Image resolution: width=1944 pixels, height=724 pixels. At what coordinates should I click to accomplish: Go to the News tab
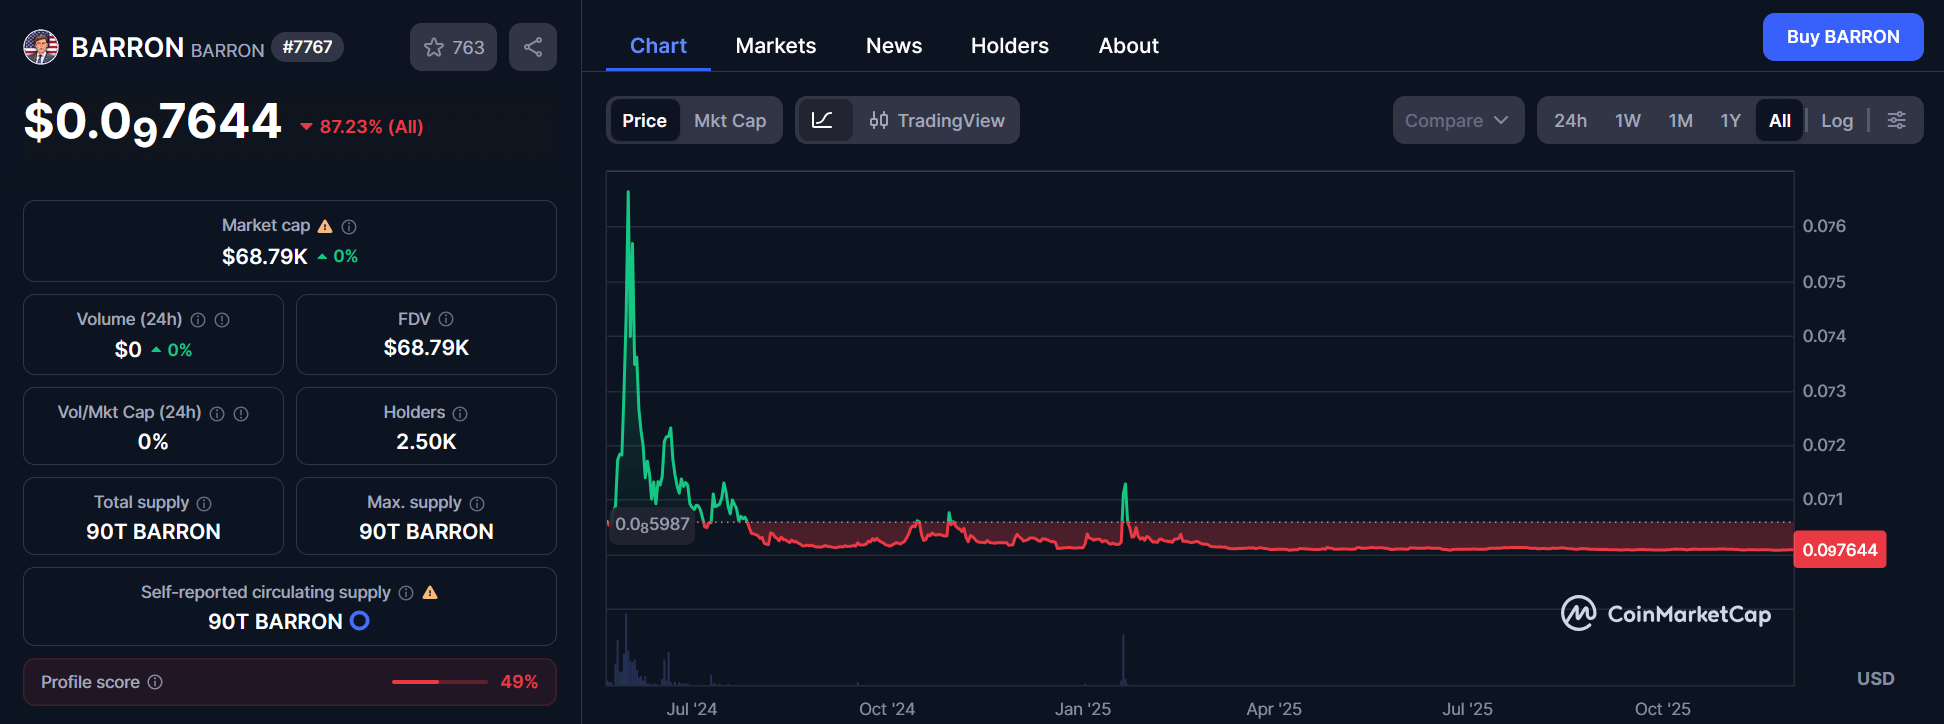click(894, 46)
